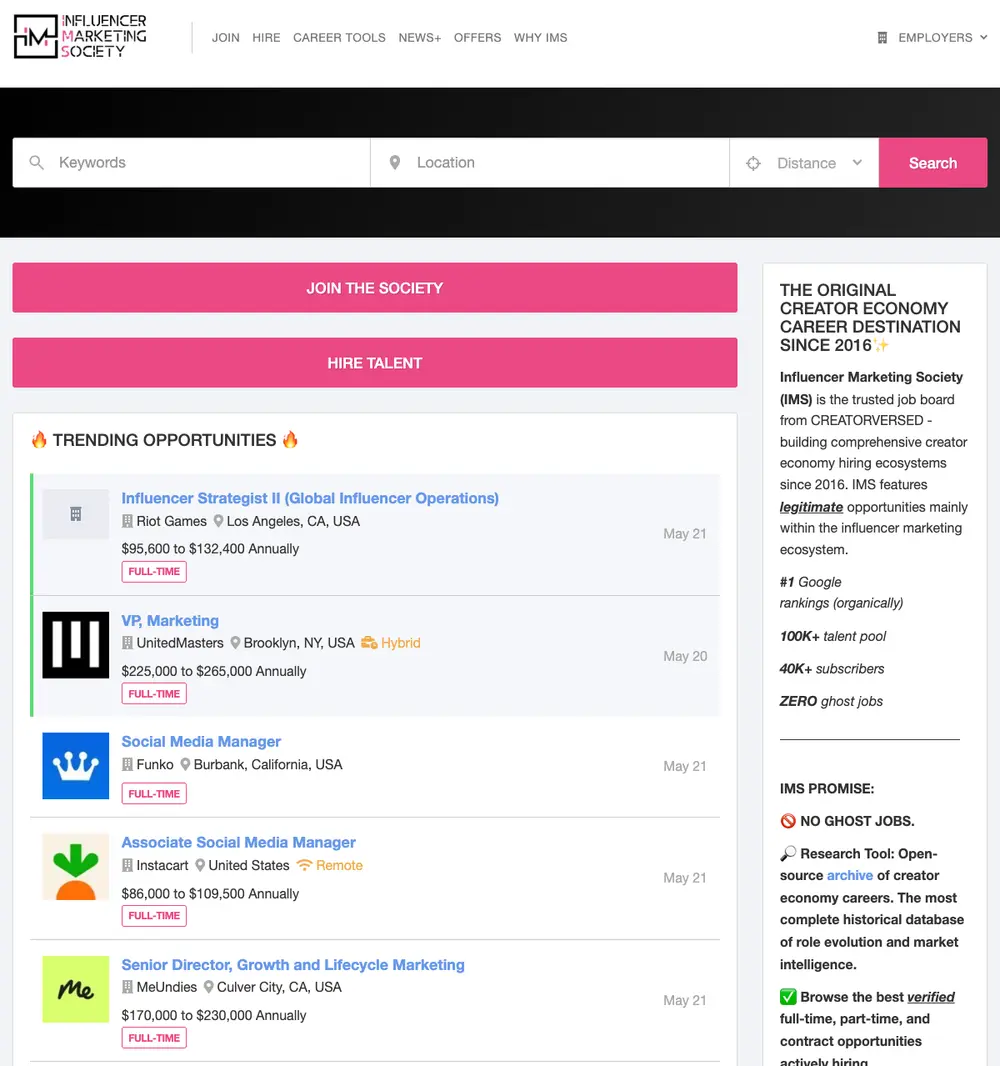Image resolution: width=1000 pixels, height=1066 pixels.
Task: Click the FULL-TIME tag on Riot Games listing
Action: coord(154,571)
